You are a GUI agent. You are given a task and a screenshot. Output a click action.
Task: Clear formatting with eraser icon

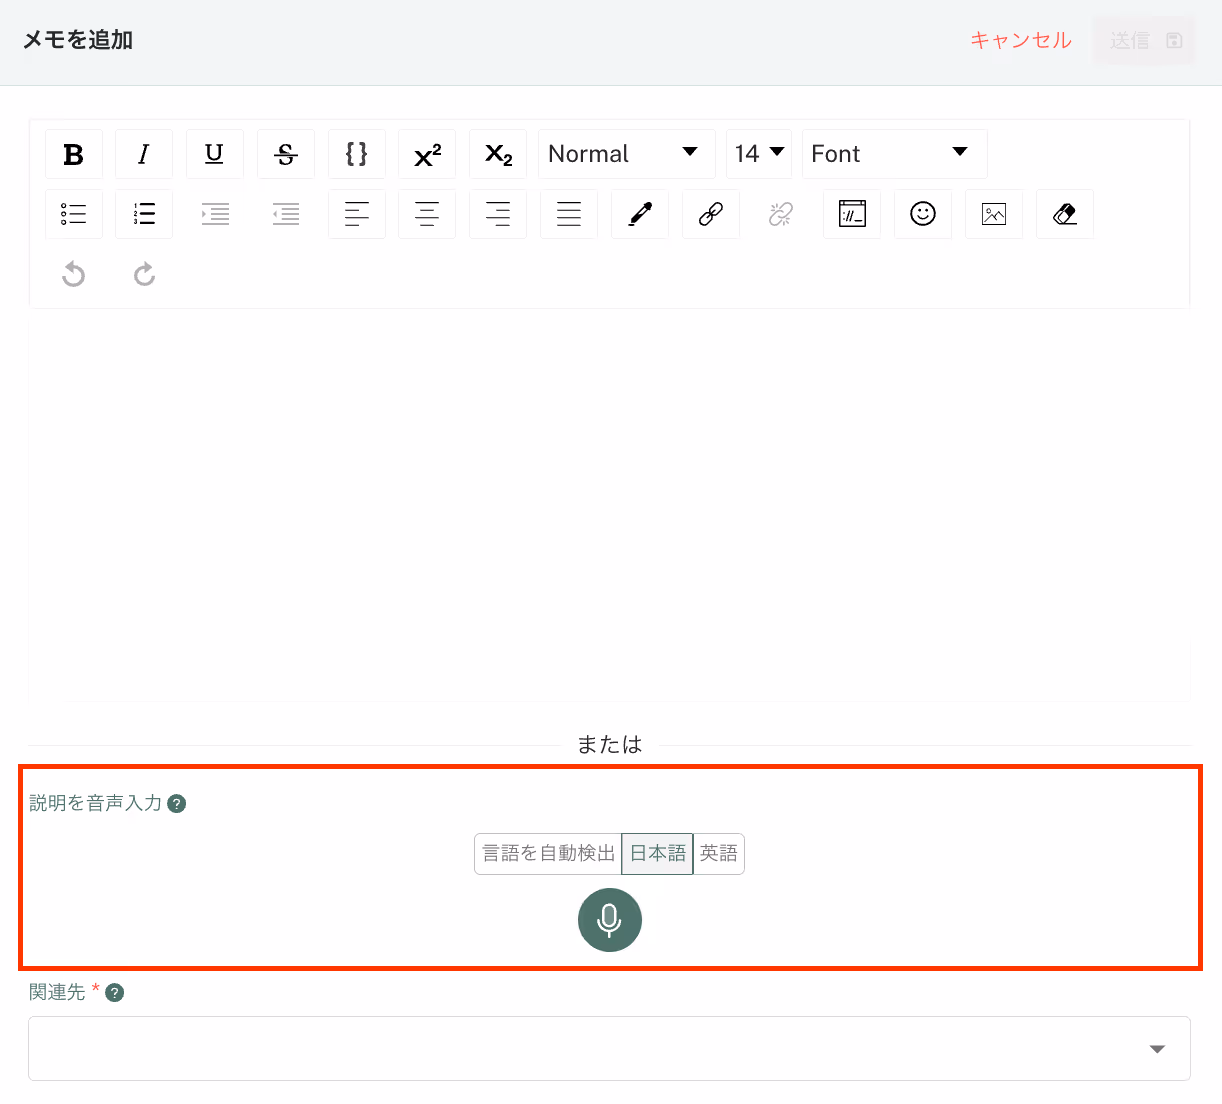1065,214
